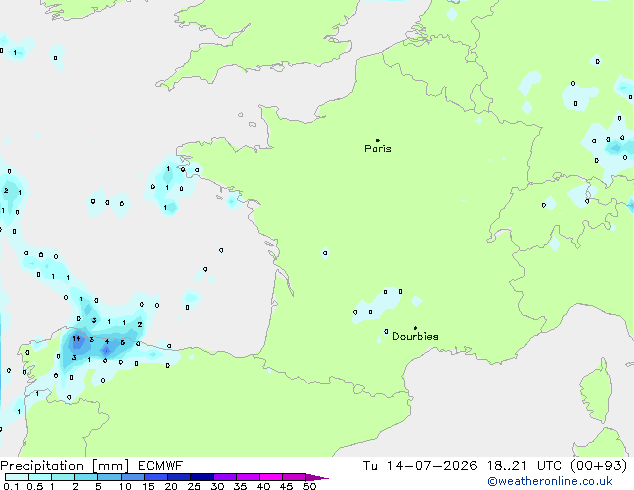The height and width of the screenshot is (490, 634).
Task: Select the Paris city label
Action: pyautogui.click(x=378, y=148)
